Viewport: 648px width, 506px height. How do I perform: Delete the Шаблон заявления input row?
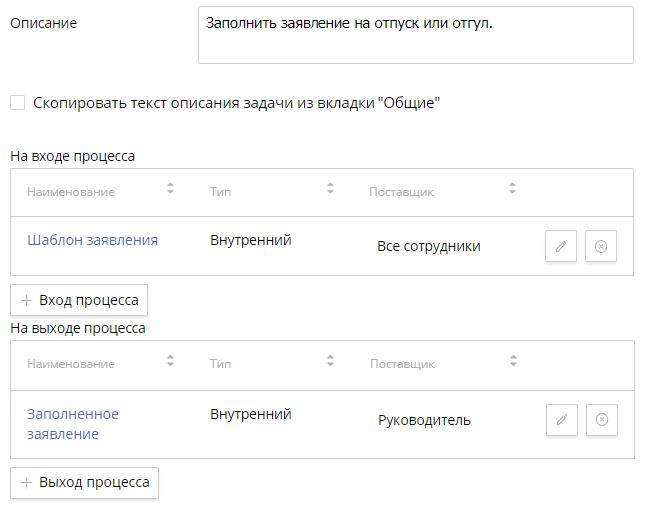tap(600, 246)
